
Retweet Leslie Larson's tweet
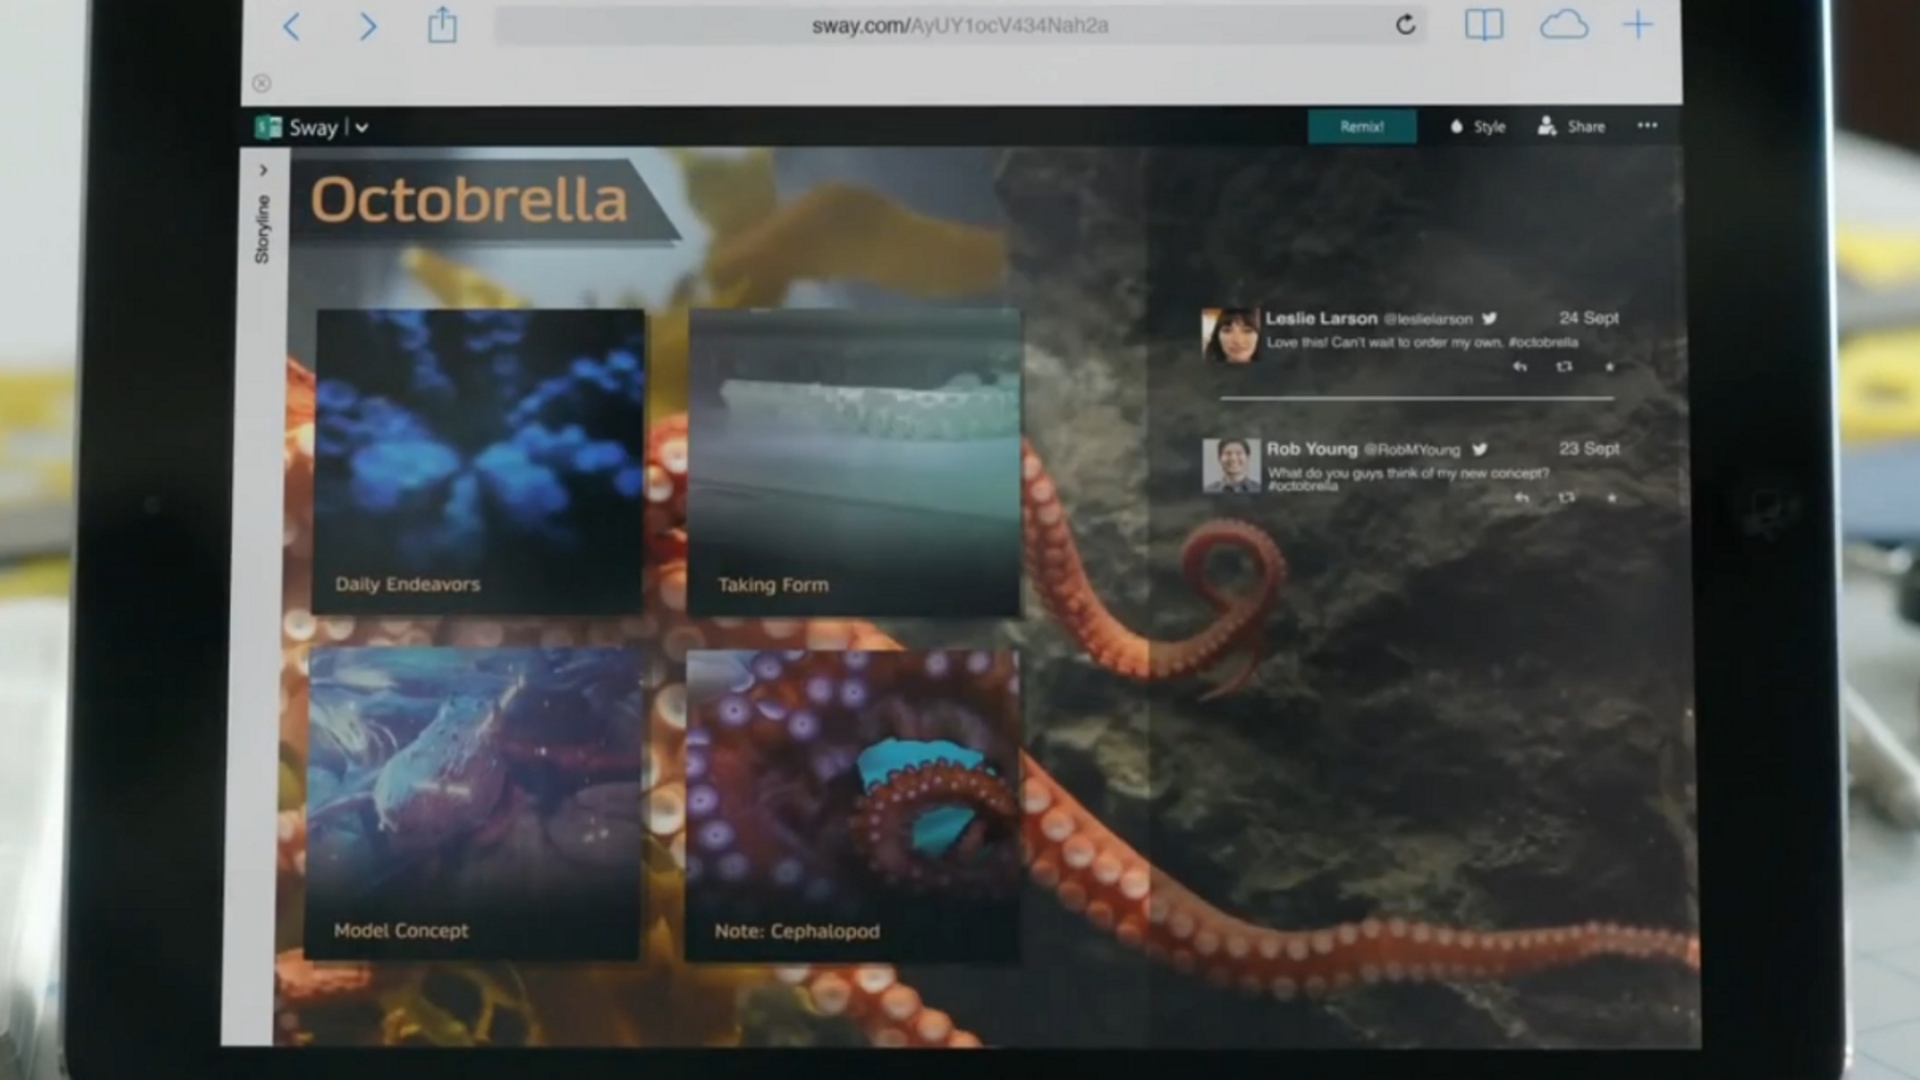[1564, 367]
